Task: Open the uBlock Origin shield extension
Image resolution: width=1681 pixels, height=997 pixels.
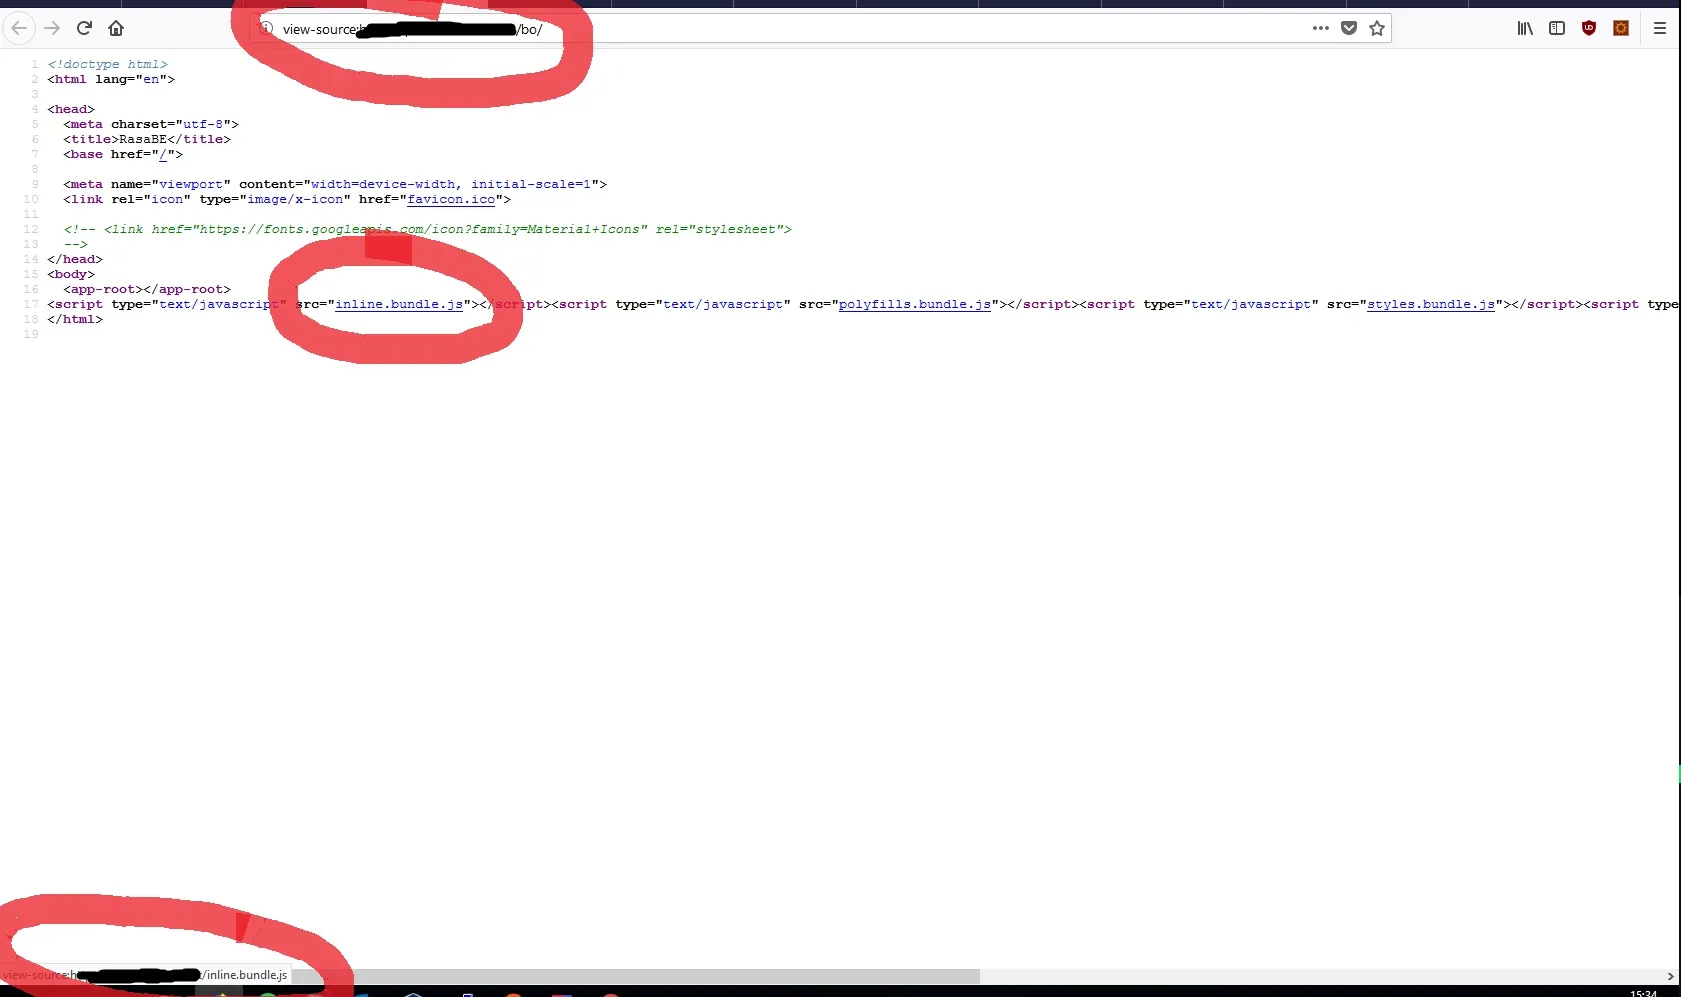Action: [x=1589, y=28]
